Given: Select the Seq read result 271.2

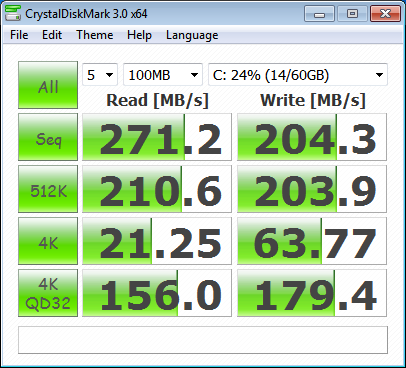Looking at the screenshot, I should pyautogui.click(x=157, y=137).
